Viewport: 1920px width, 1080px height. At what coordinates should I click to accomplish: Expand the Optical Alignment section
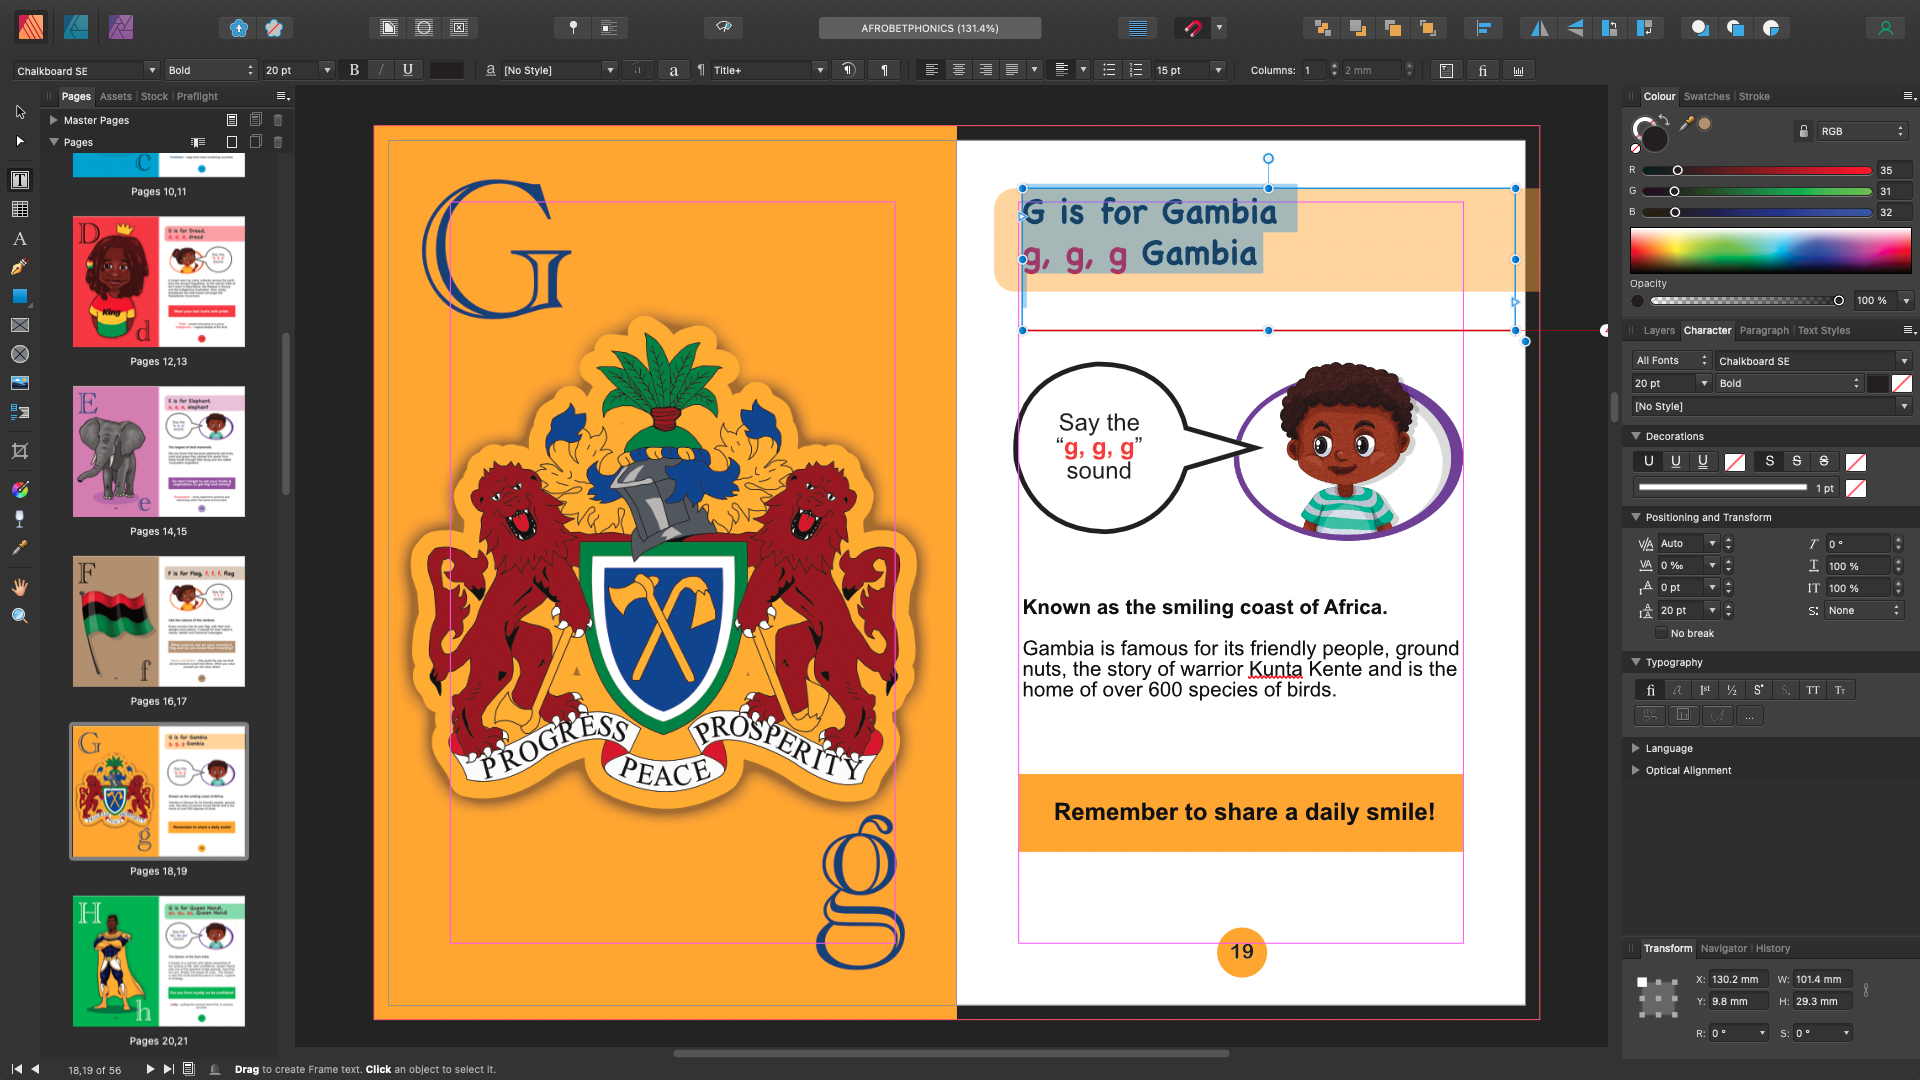(x=1636, y=770)
